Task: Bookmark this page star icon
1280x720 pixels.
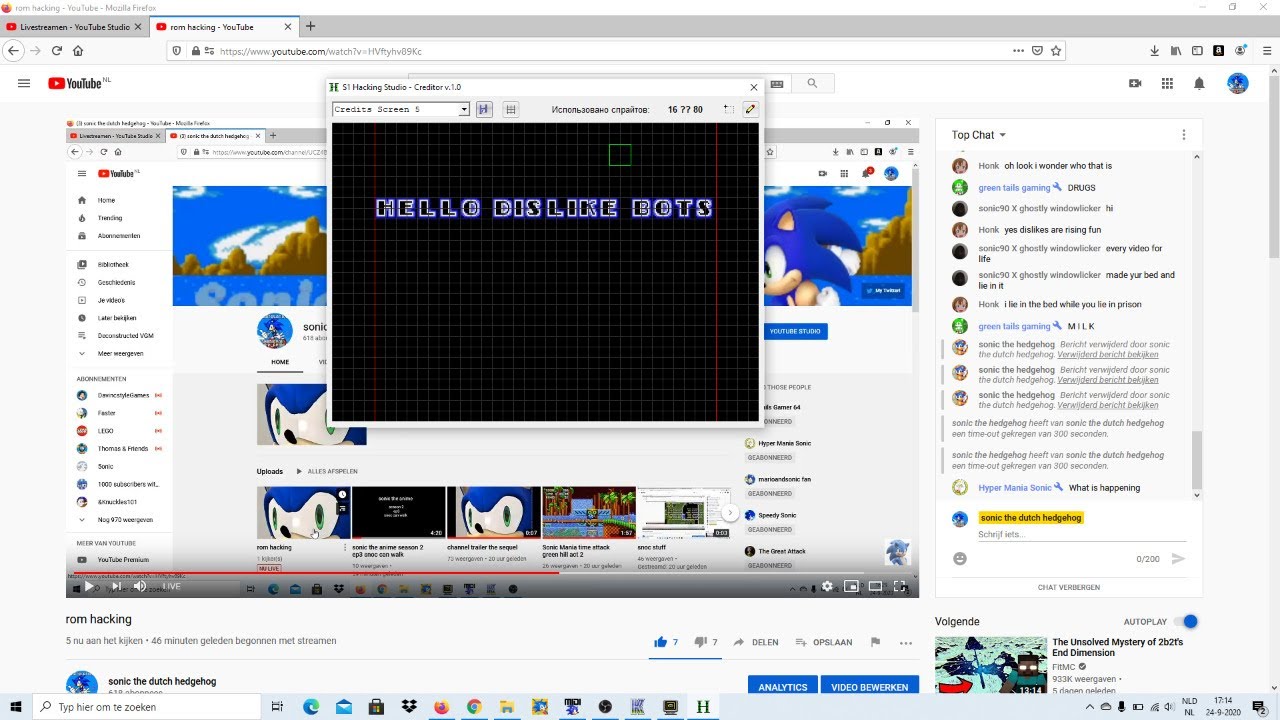Action: coord(1056,51)
